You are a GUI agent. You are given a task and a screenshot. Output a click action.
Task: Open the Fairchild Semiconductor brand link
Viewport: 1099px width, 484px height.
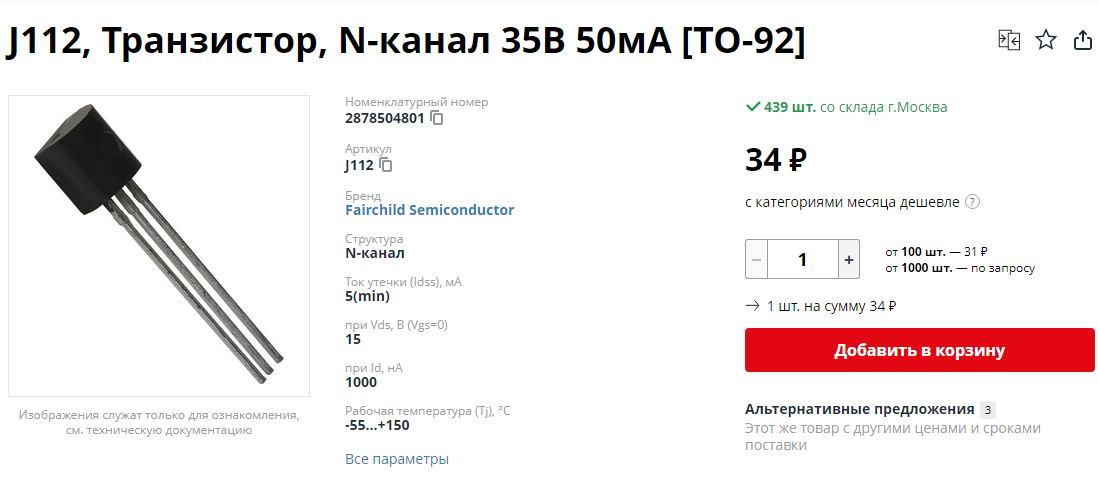[429, 210]
